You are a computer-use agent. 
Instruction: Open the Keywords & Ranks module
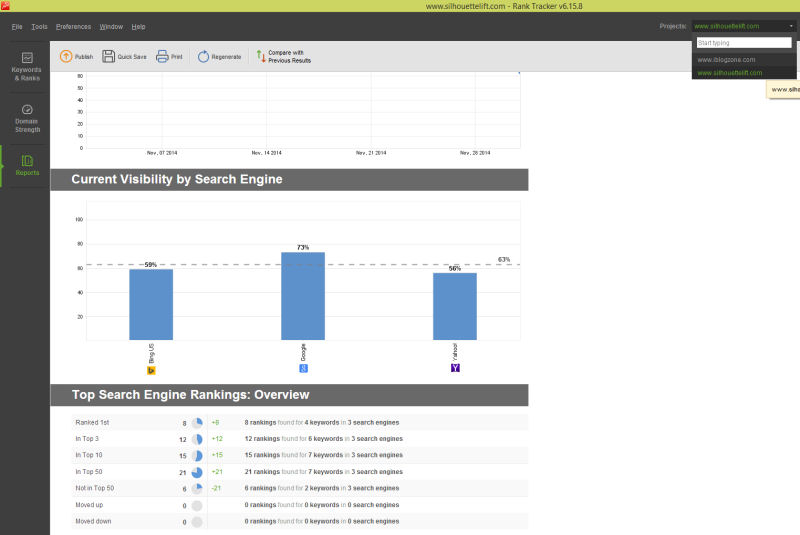click(x=27, y=67)
